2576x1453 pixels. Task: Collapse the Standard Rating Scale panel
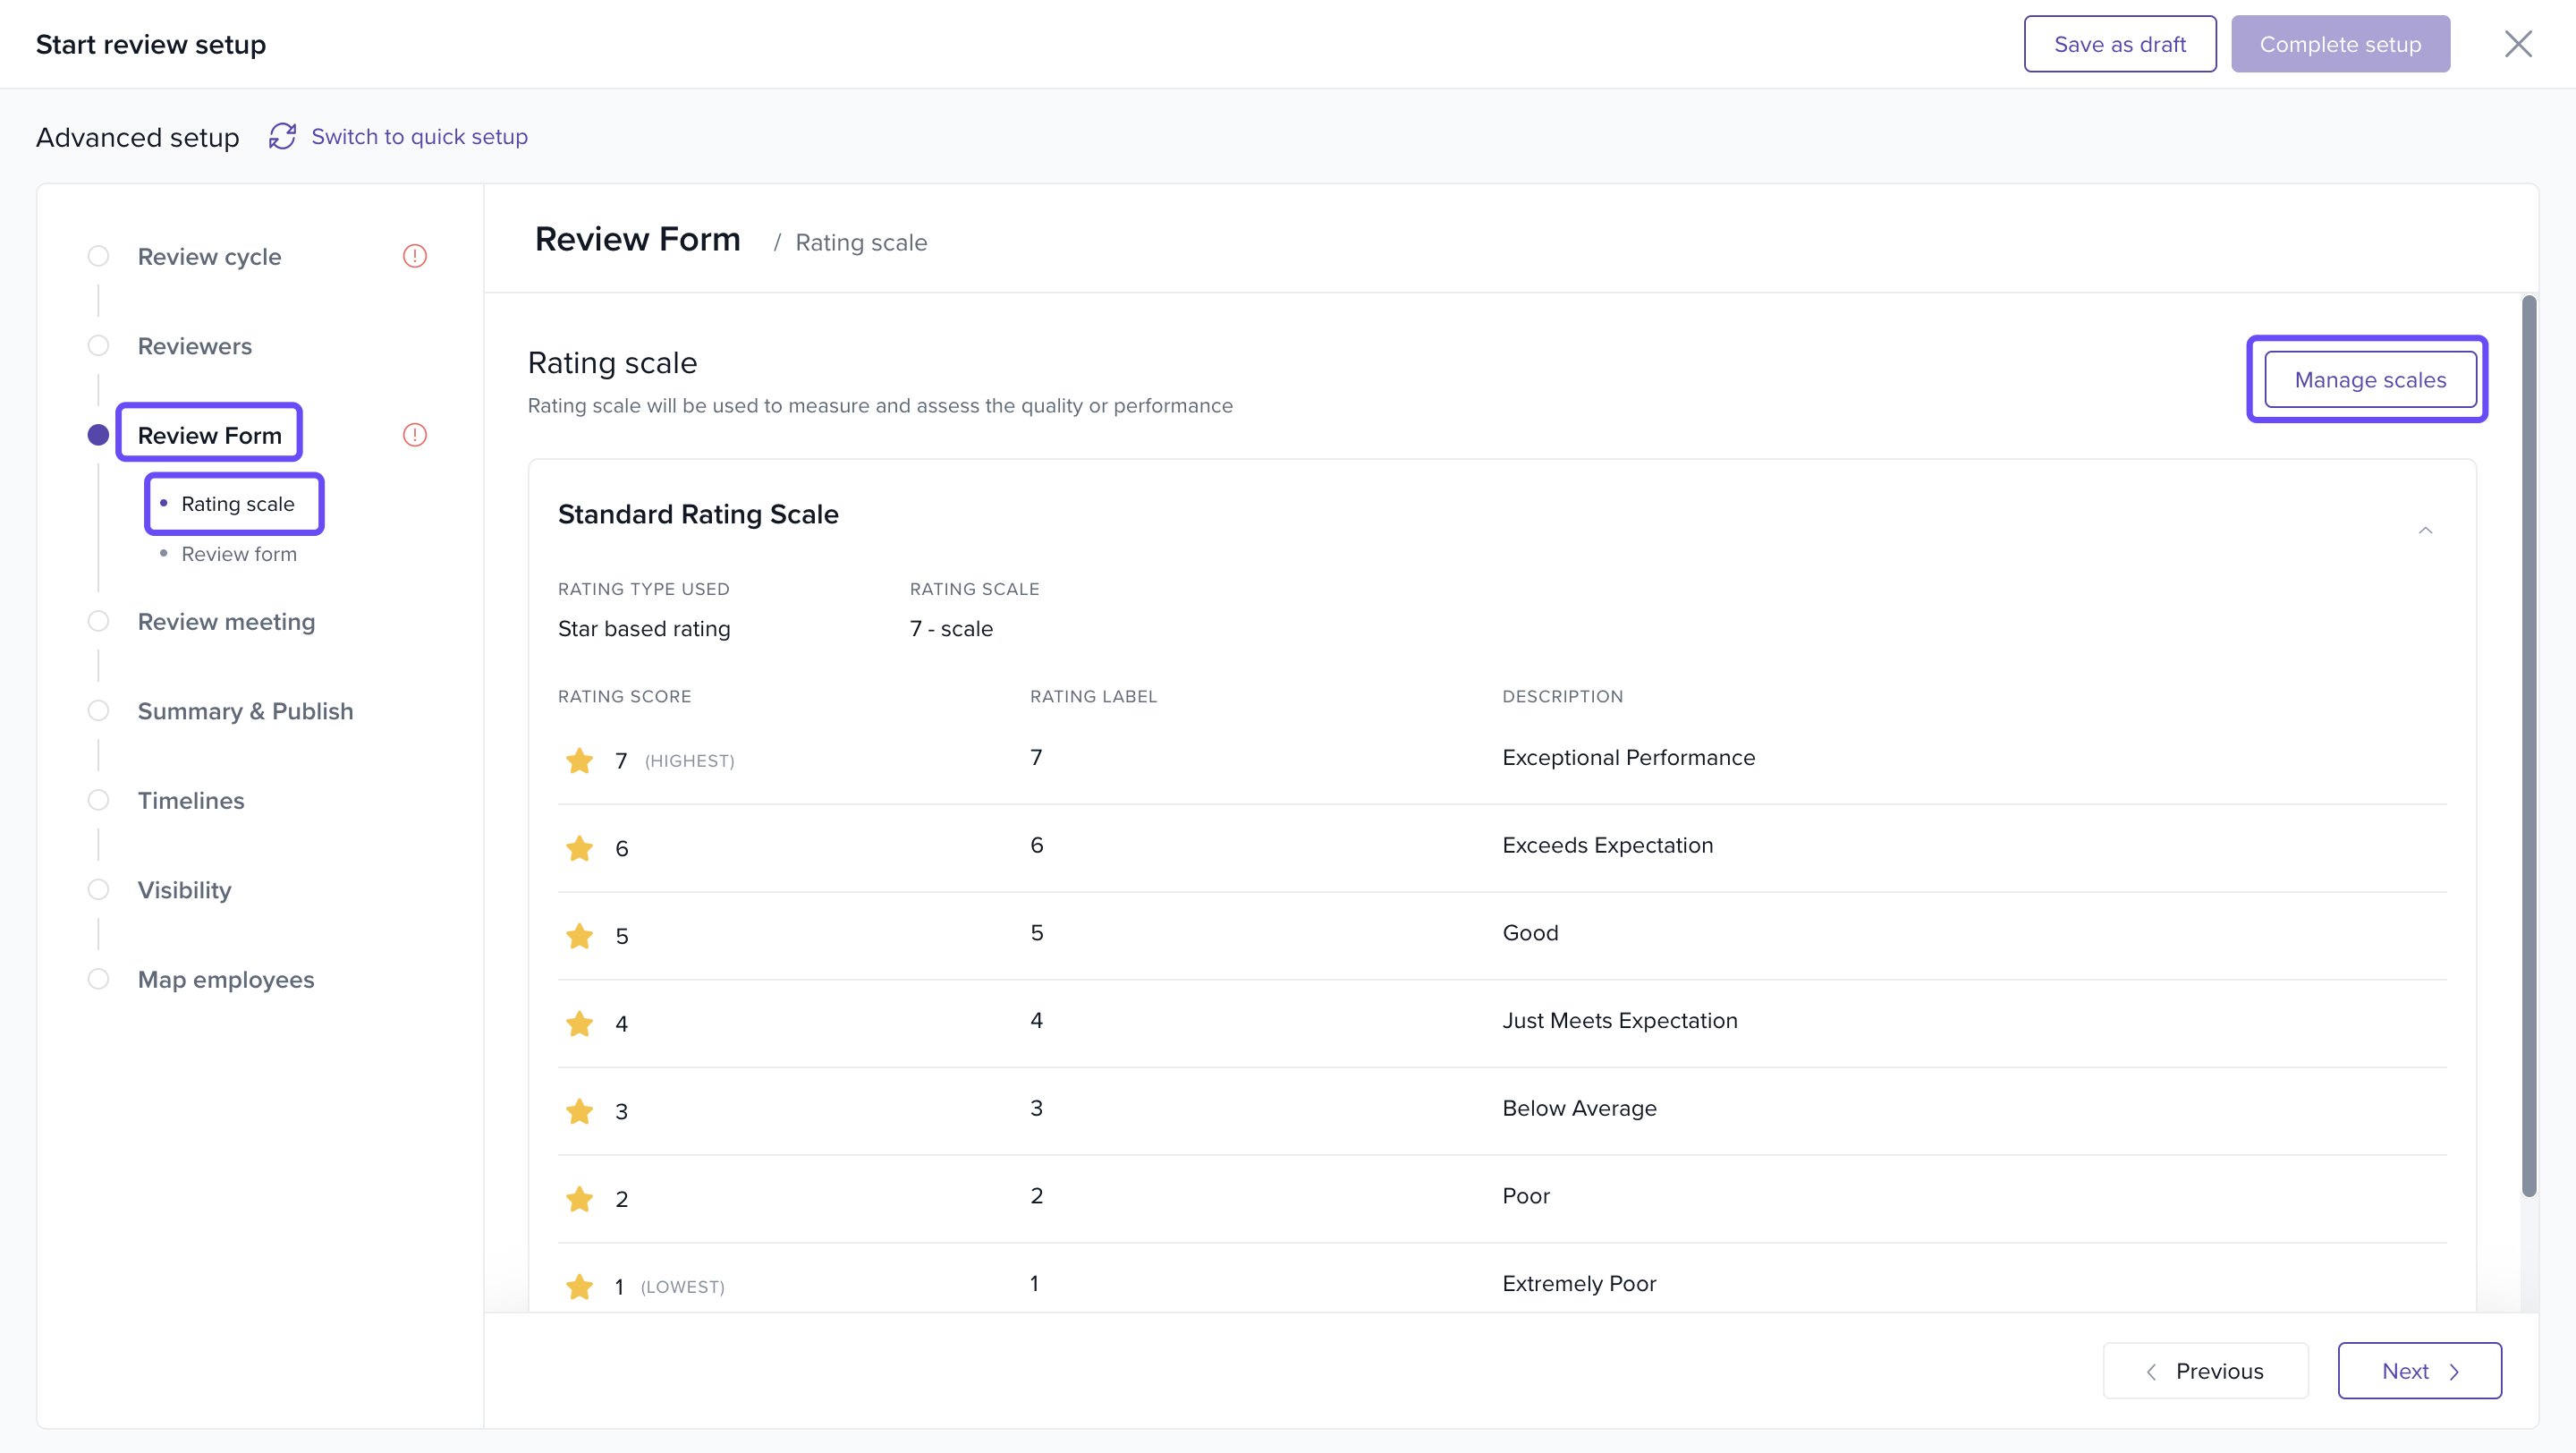[2425, 530]
